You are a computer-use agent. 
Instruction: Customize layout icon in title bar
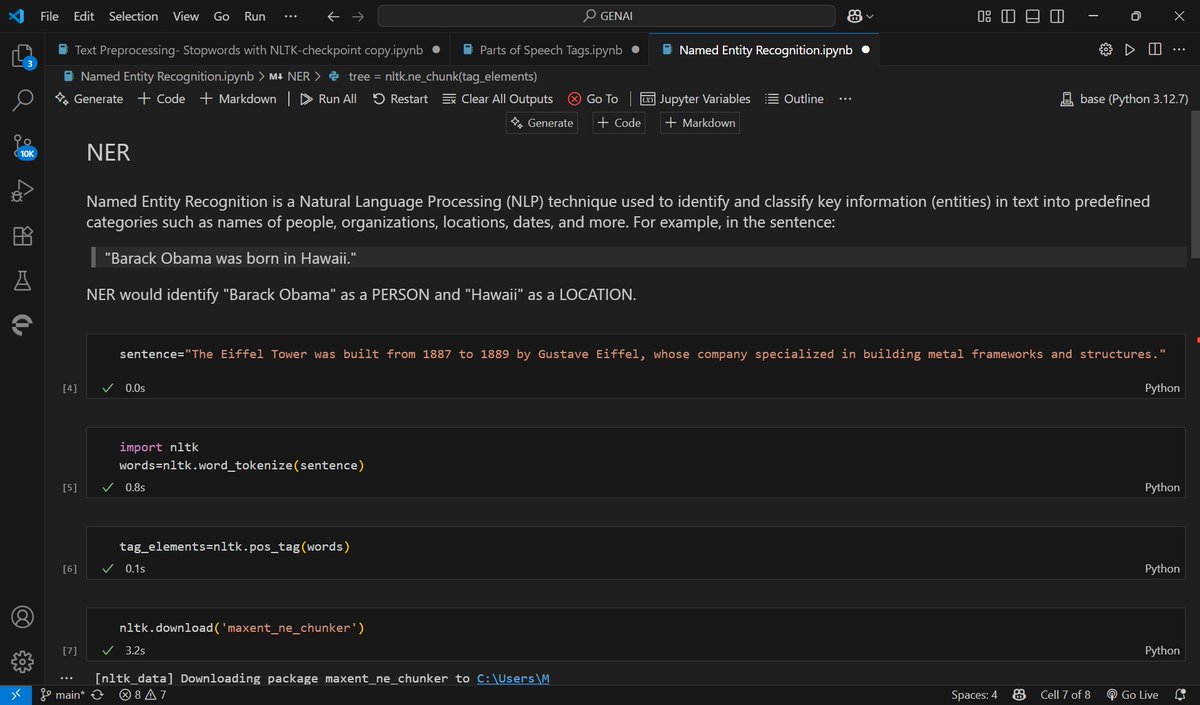(x=985, y=16)
